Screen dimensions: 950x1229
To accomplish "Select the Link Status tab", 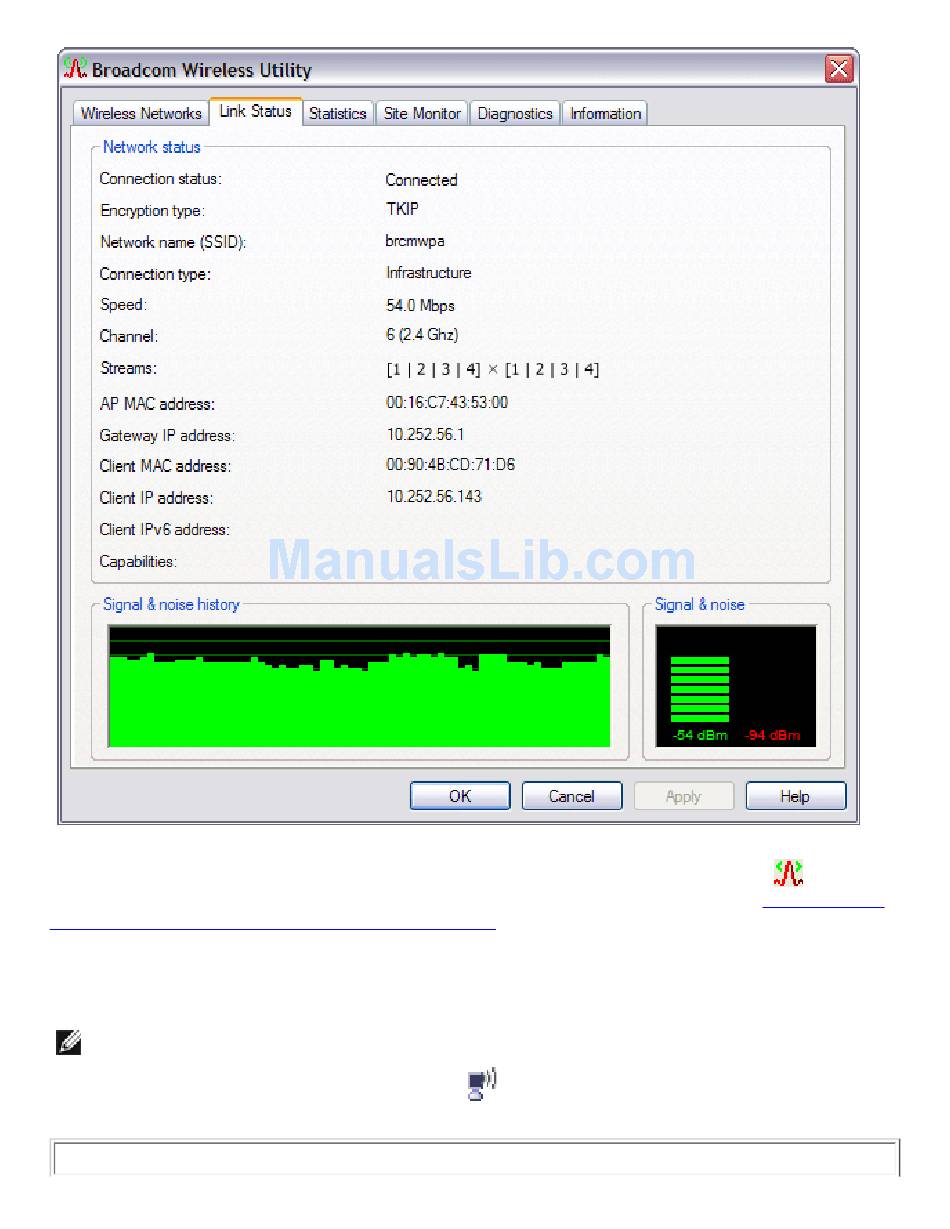I will [x=256, y=112].
